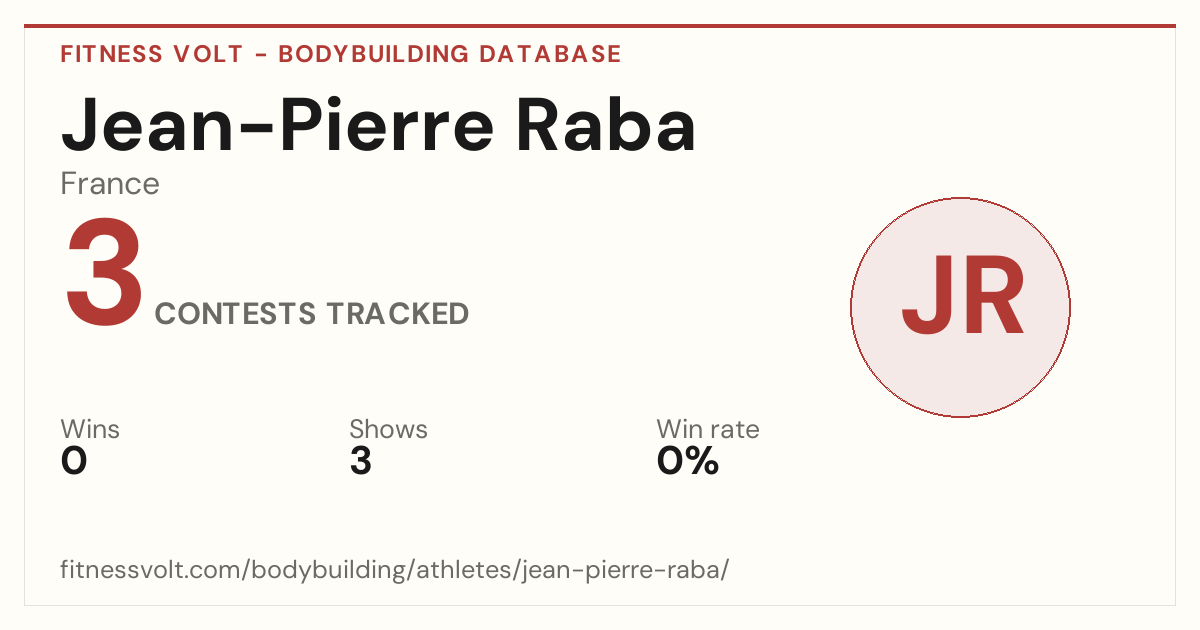This screenshot has width=1200, height=630.
Task: Click the Win rate label
Action: tap(708, 430)
